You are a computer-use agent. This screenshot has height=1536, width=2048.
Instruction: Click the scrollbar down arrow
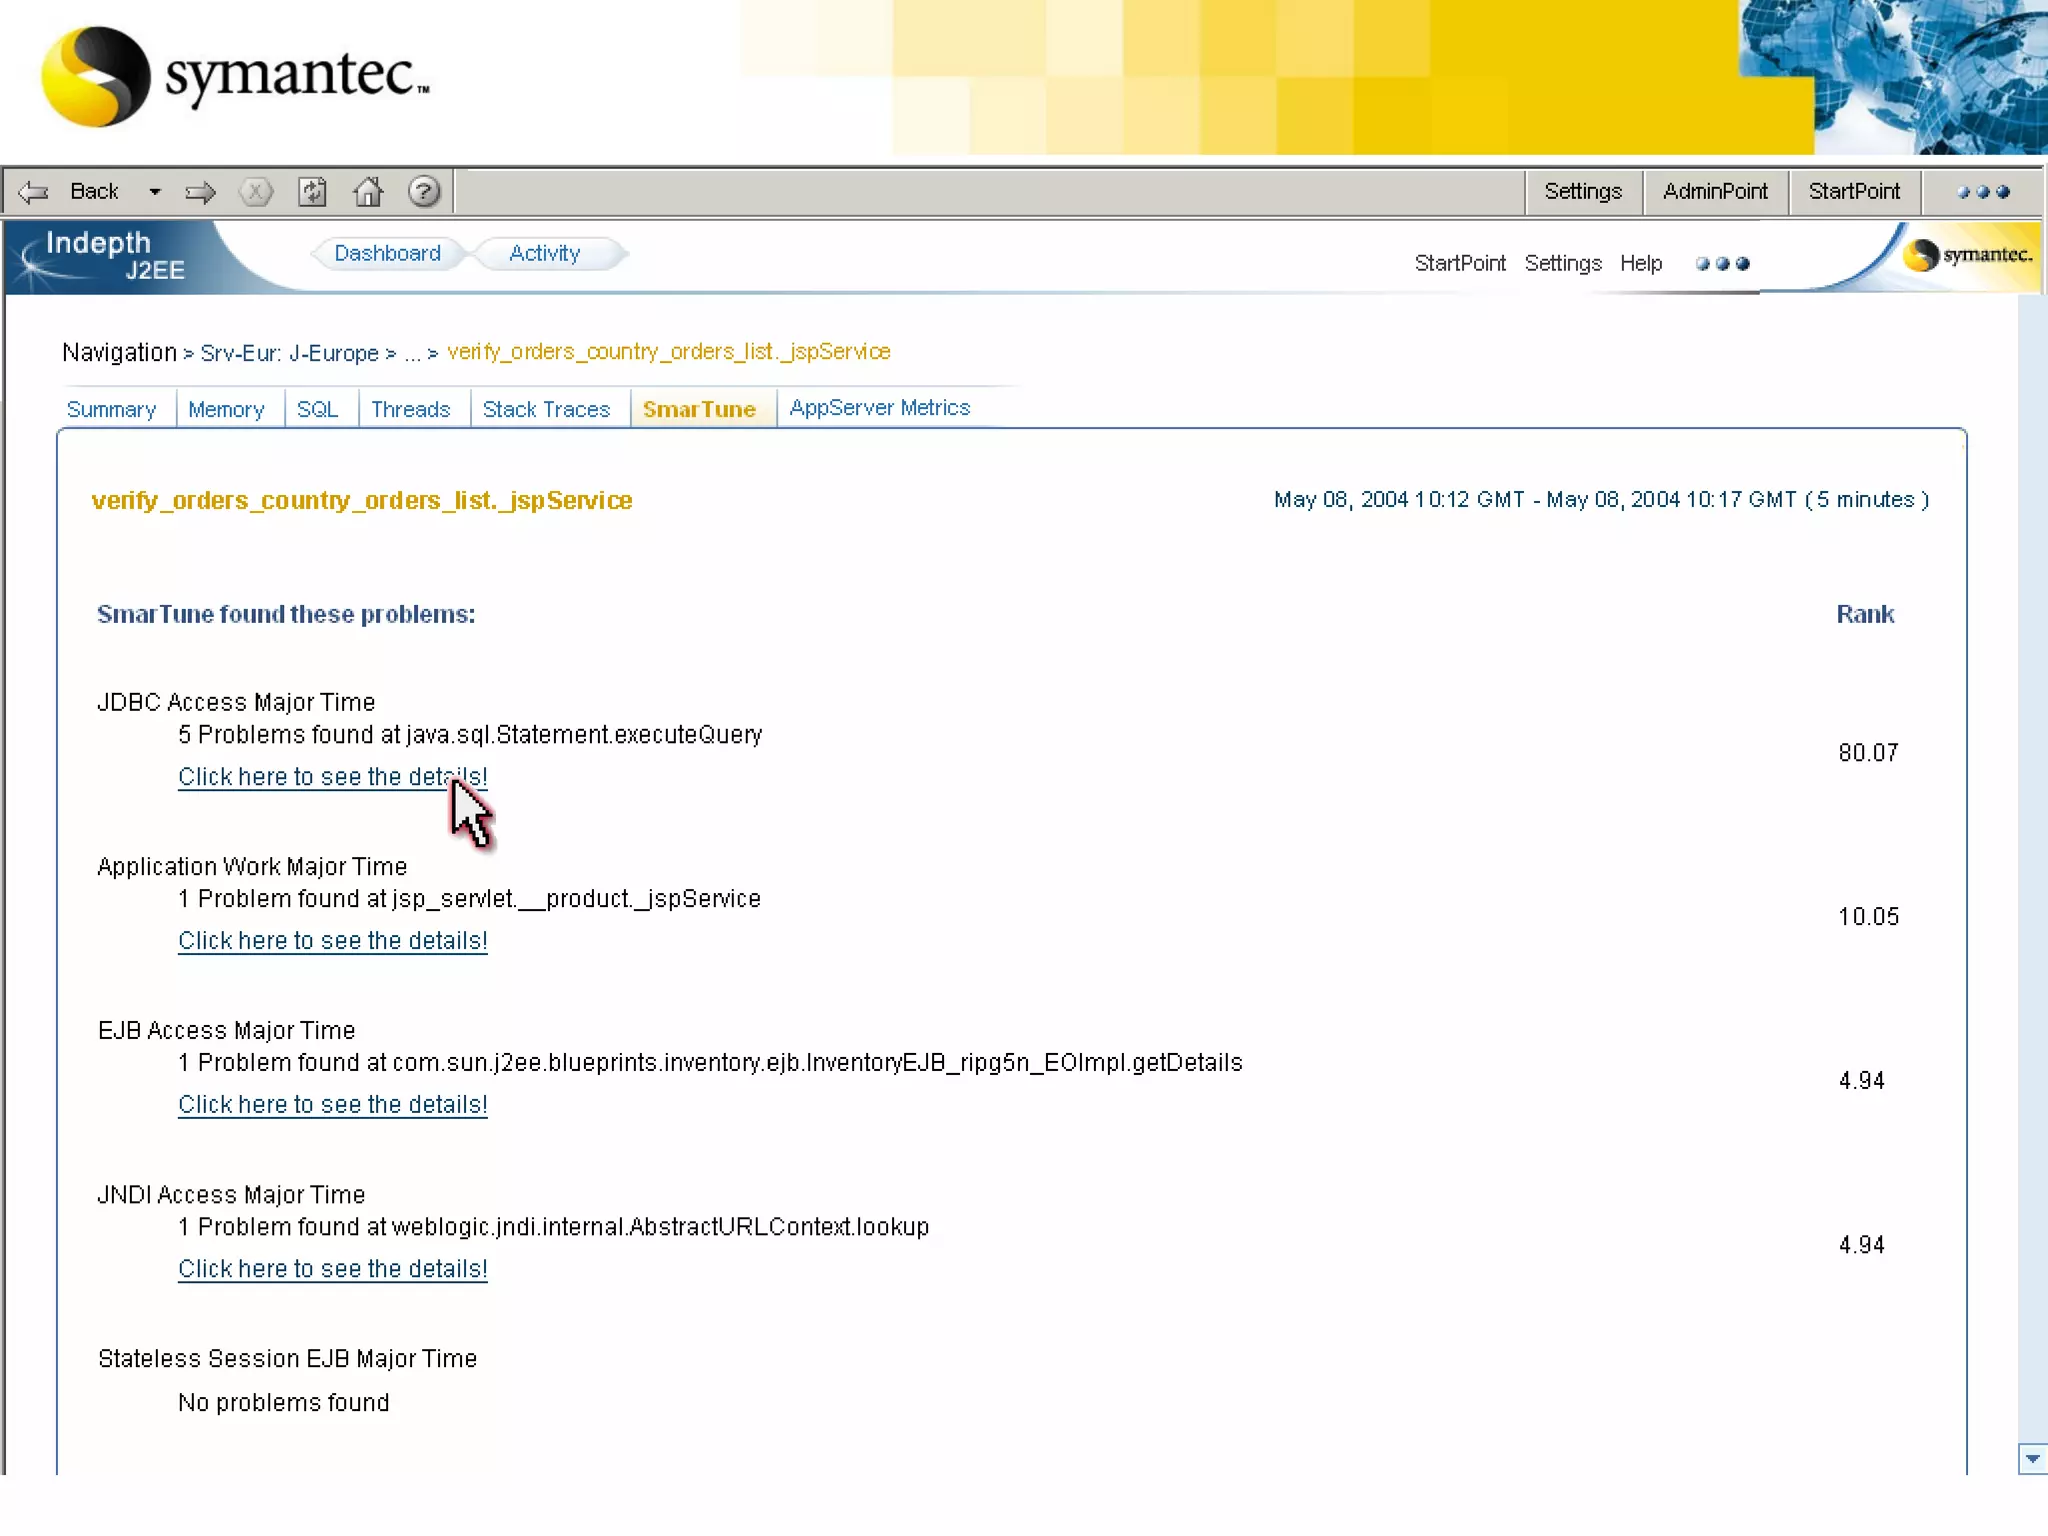point(2032,1459)
